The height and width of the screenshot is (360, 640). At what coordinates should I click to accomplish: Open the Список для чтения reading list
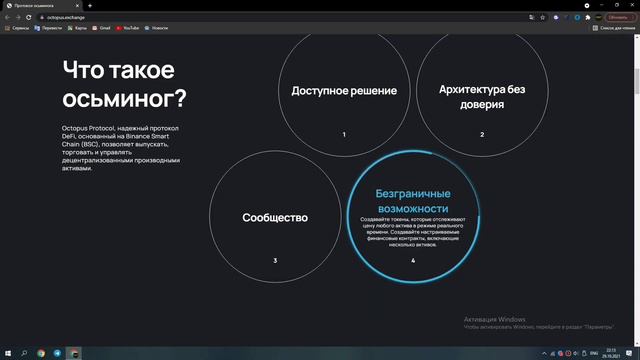tap(614, 28)
